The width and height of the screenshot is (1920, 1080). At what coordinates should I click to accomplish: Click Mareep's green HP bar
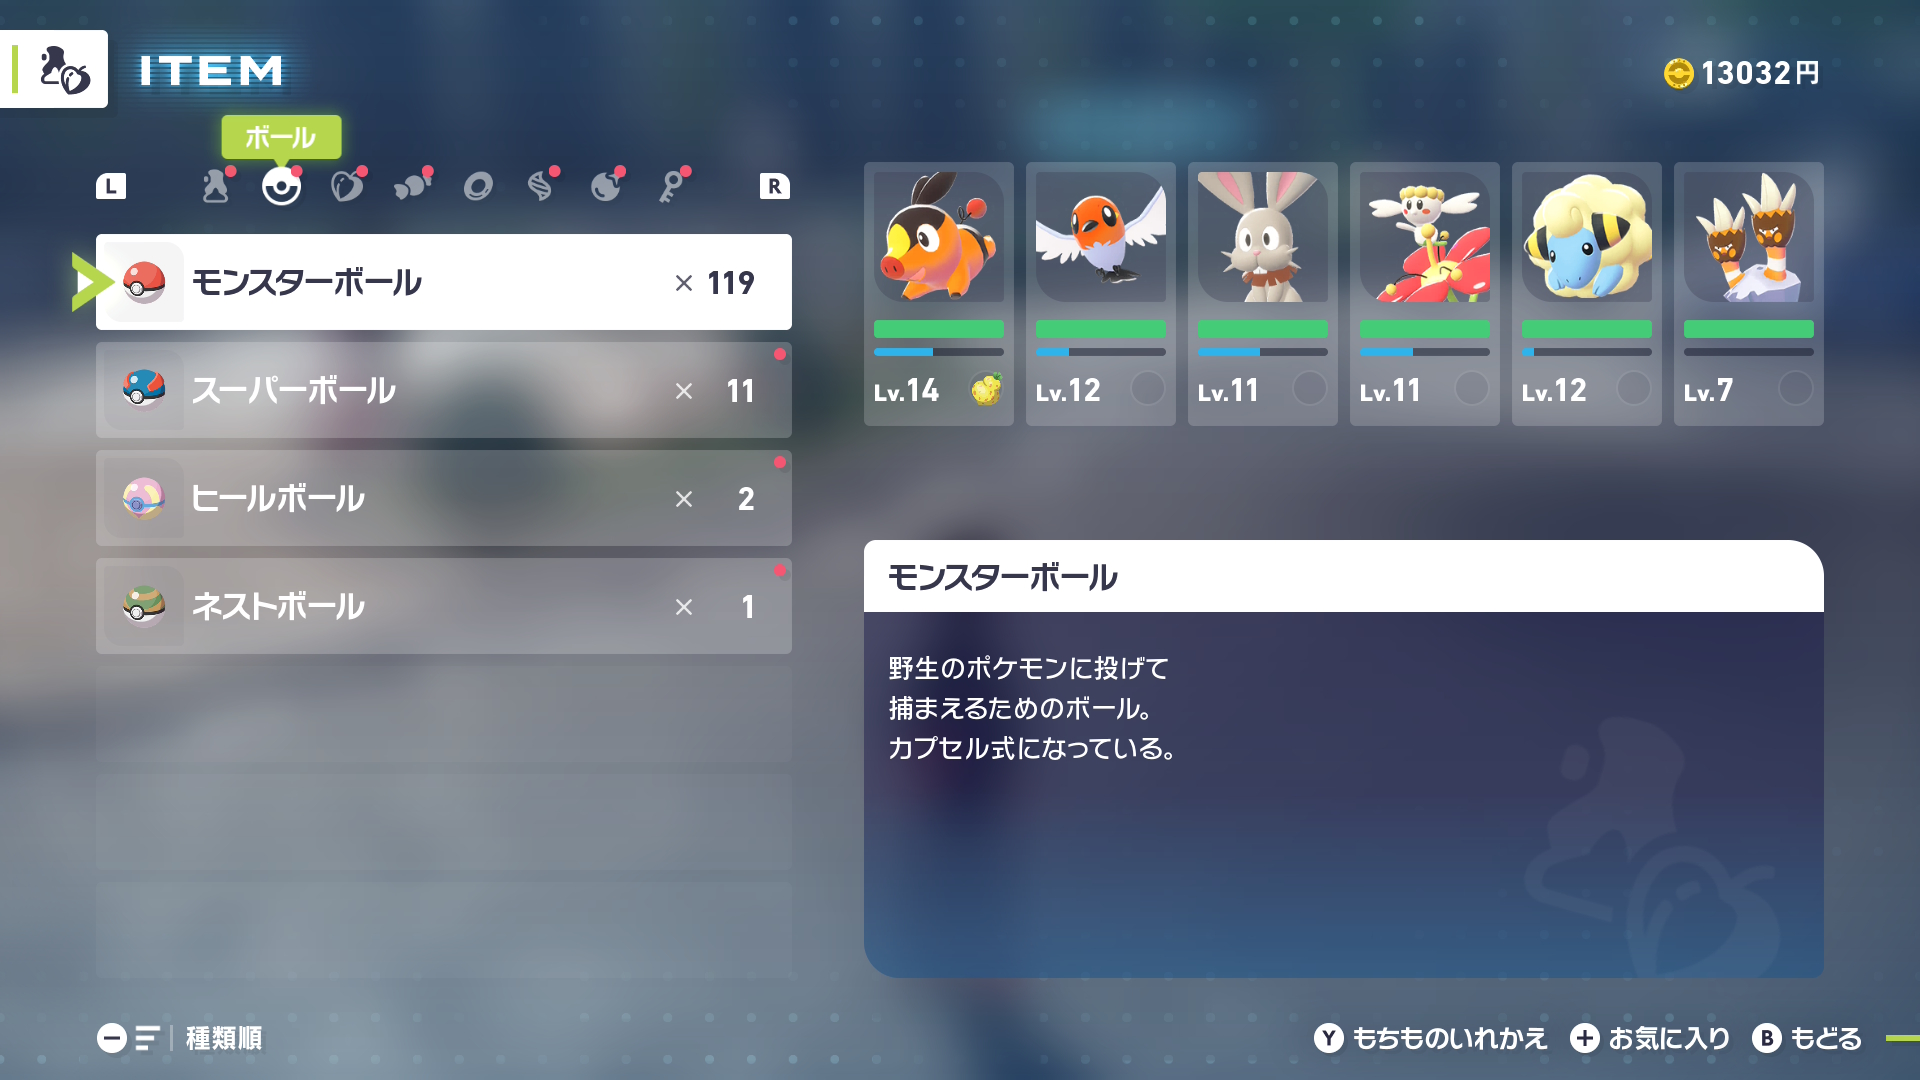click(x=1586, y=329)
